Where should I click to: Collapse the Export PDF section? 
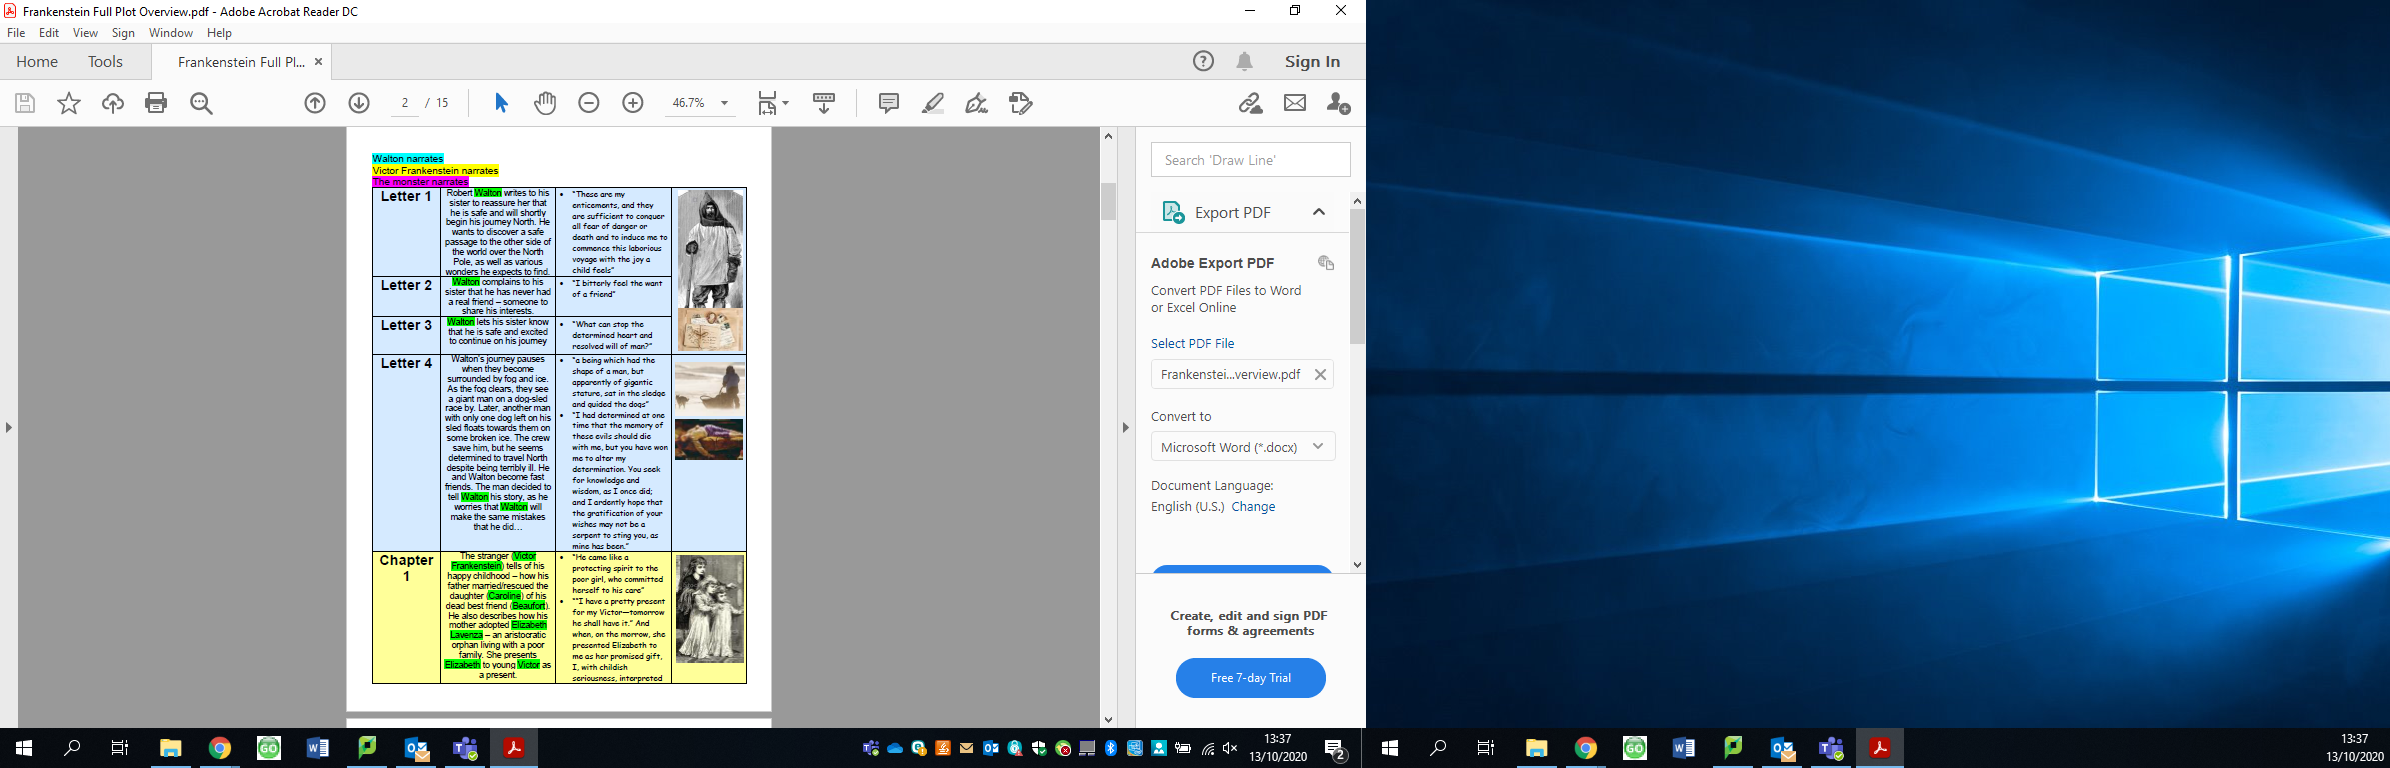[x=1319, y=212]
